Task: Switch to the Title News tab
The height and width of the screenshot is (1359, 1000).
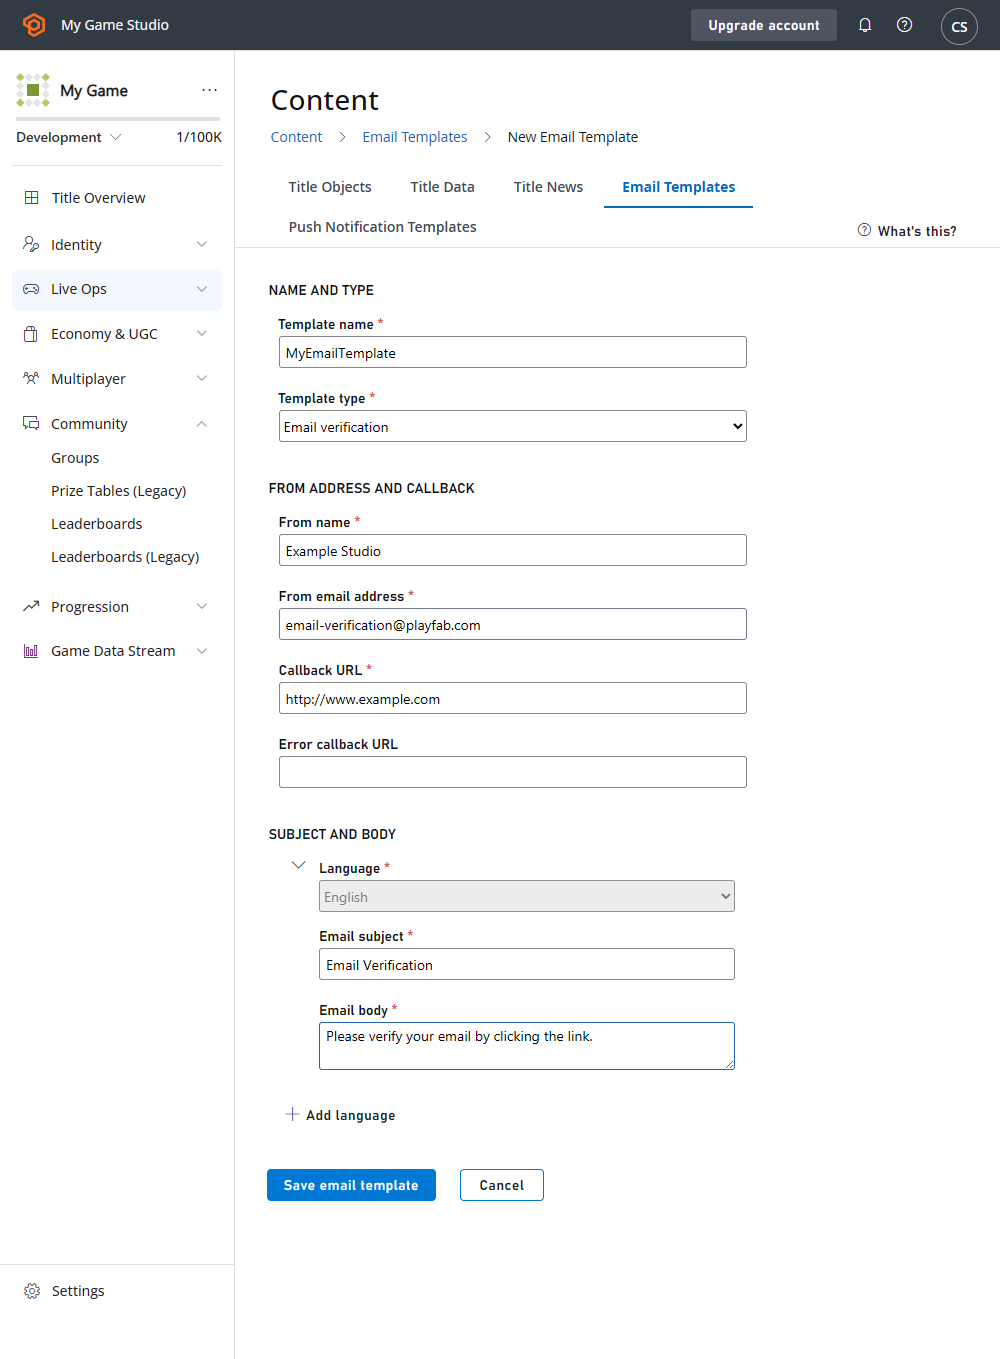Action: (x=548, y=187)
